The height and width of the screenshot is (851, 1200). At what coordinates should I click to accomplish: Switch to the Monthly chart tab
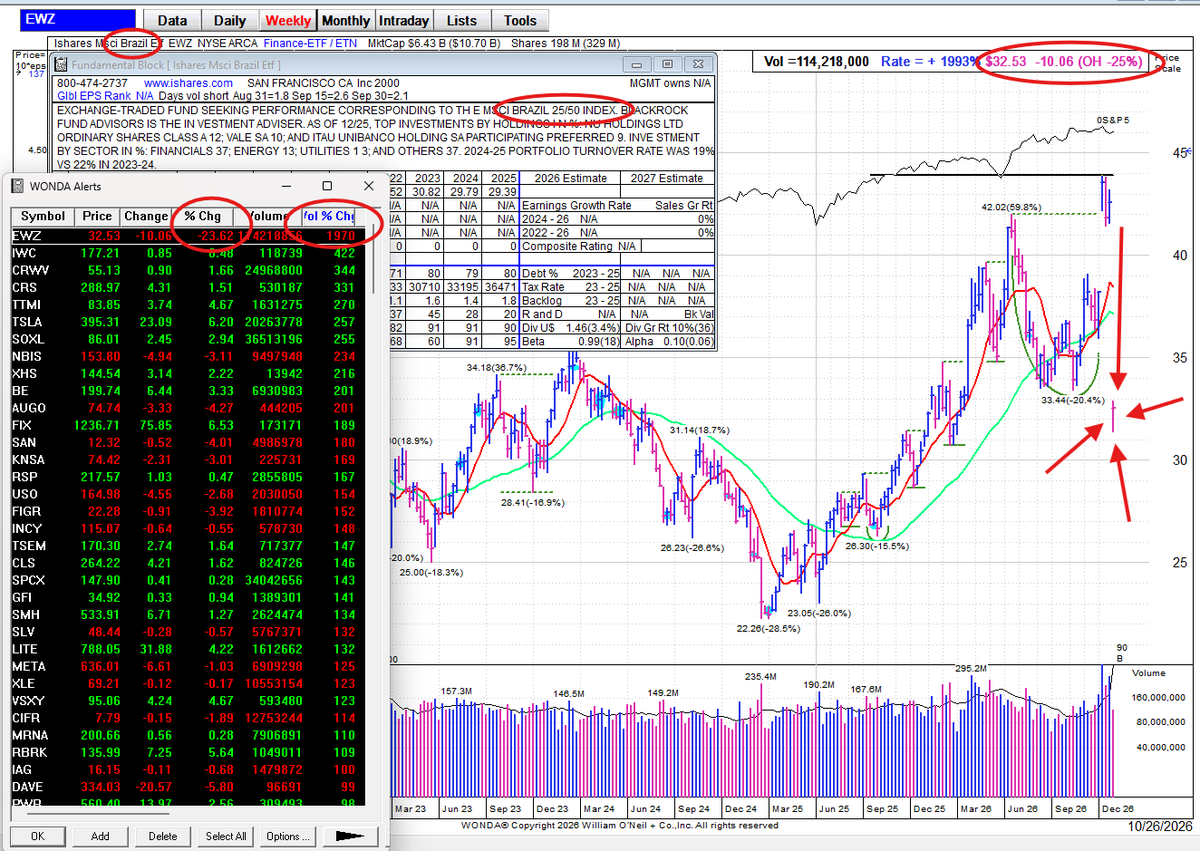point(346,20)
